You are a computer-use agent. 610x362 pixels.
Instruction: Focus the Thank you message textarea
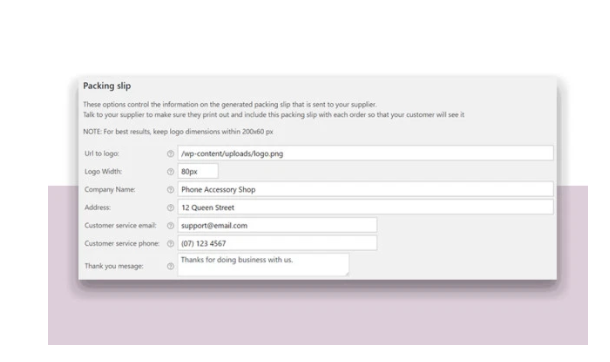coord(263,264)
